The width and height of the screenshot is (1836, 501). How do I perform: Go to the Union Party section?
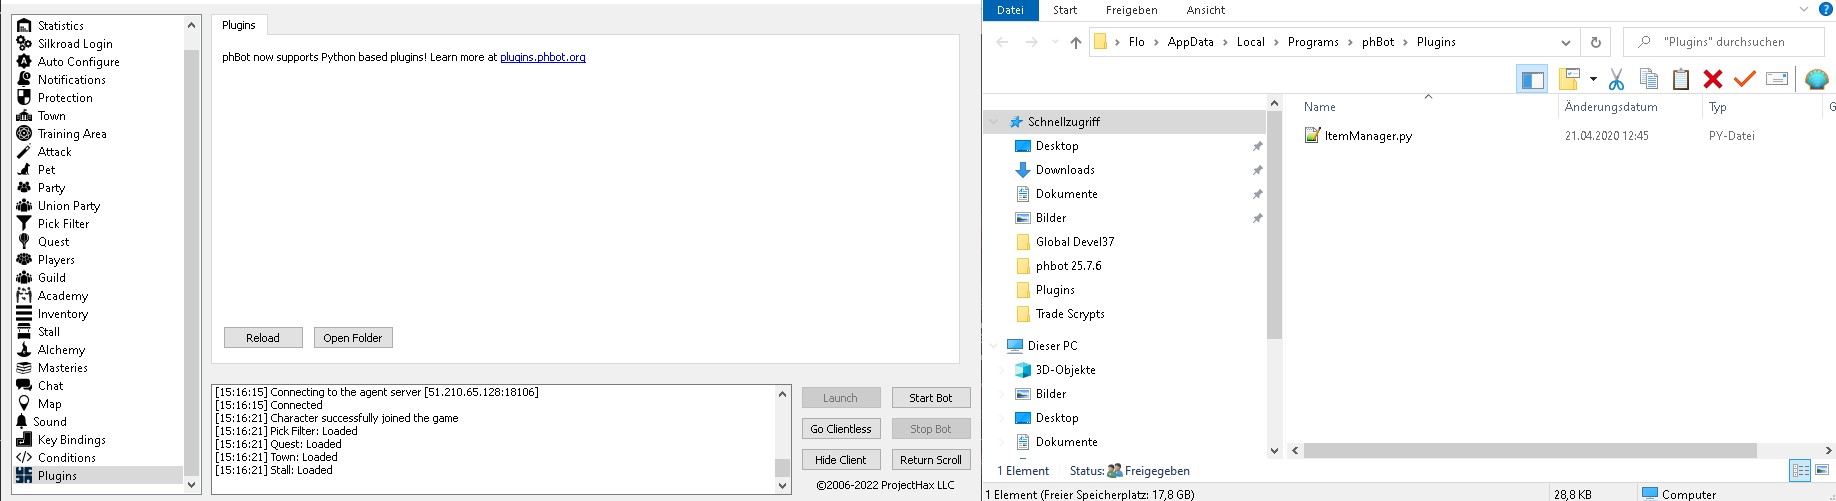click(68, 206)
